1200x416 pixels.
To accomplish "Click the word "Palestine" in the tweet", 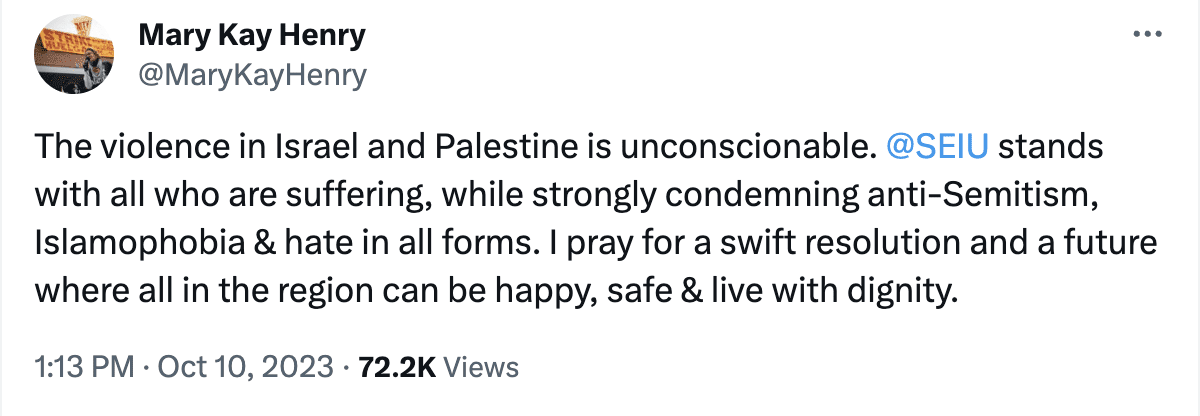I will point(485,148).
